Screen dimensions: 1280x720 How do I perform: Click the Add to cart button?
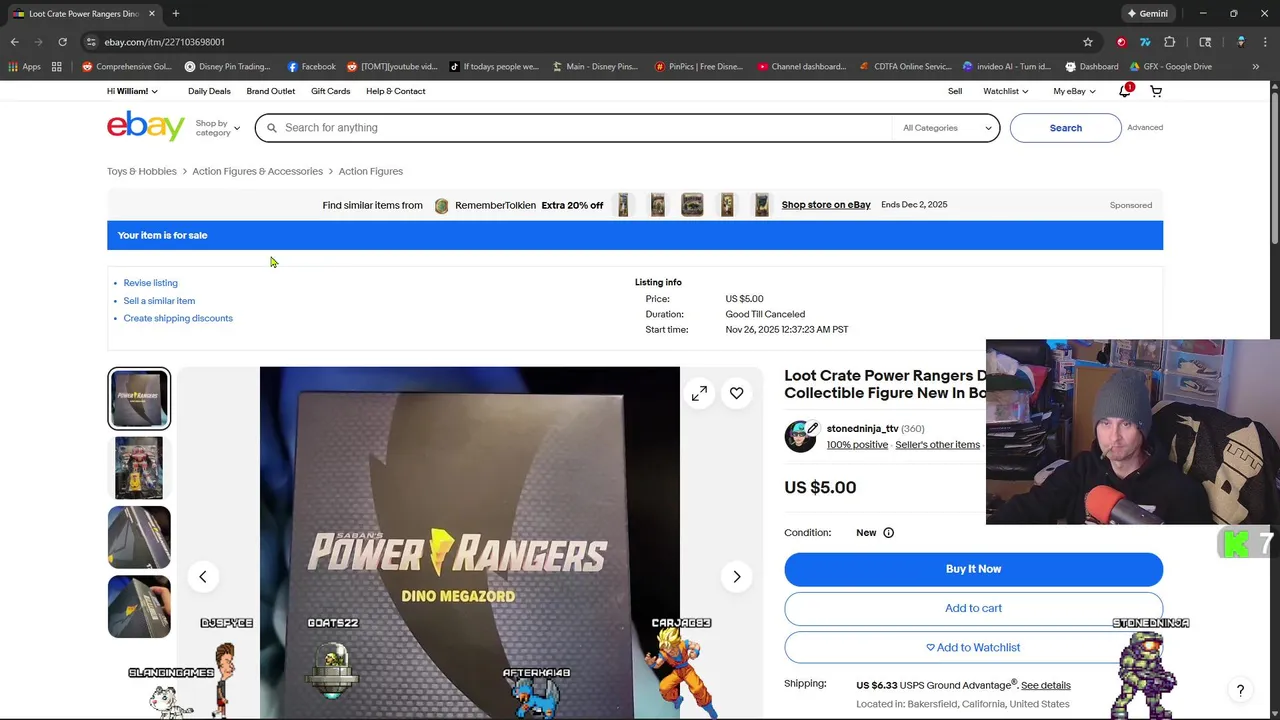click(973, 608)
